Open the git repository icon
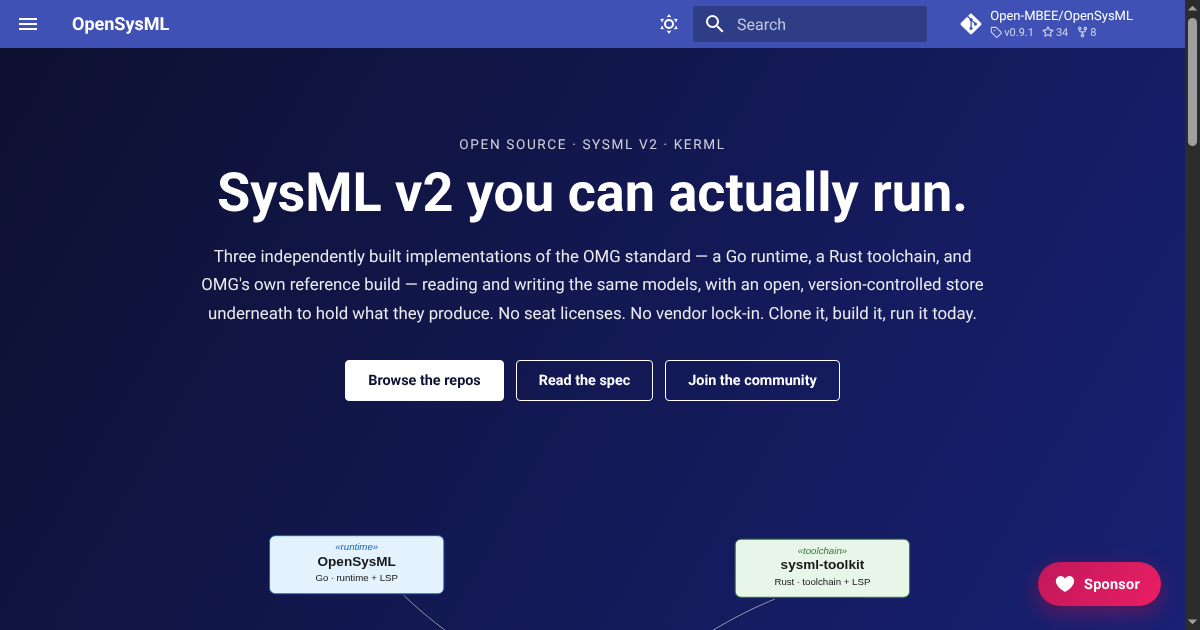 (970, 24)
